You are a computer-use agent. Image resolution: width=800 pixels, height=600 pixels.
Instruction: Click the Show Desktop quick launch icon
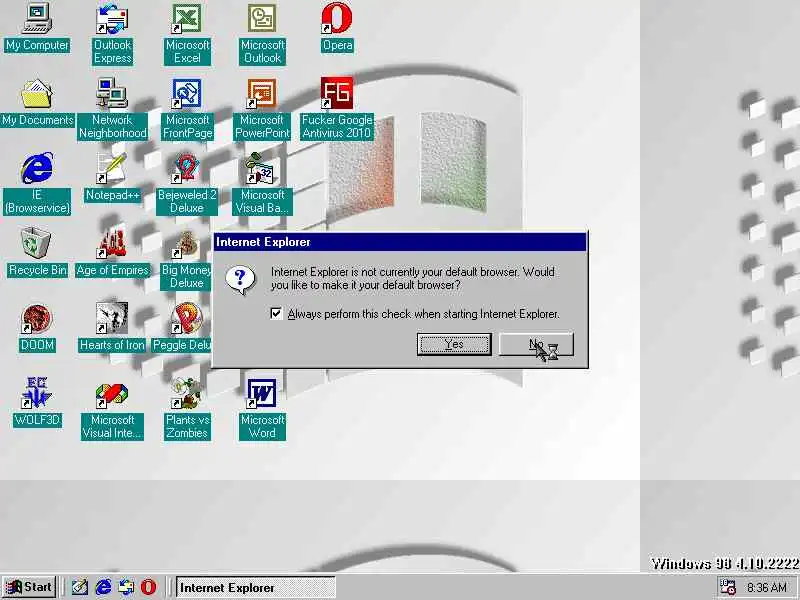click(80, 587)
